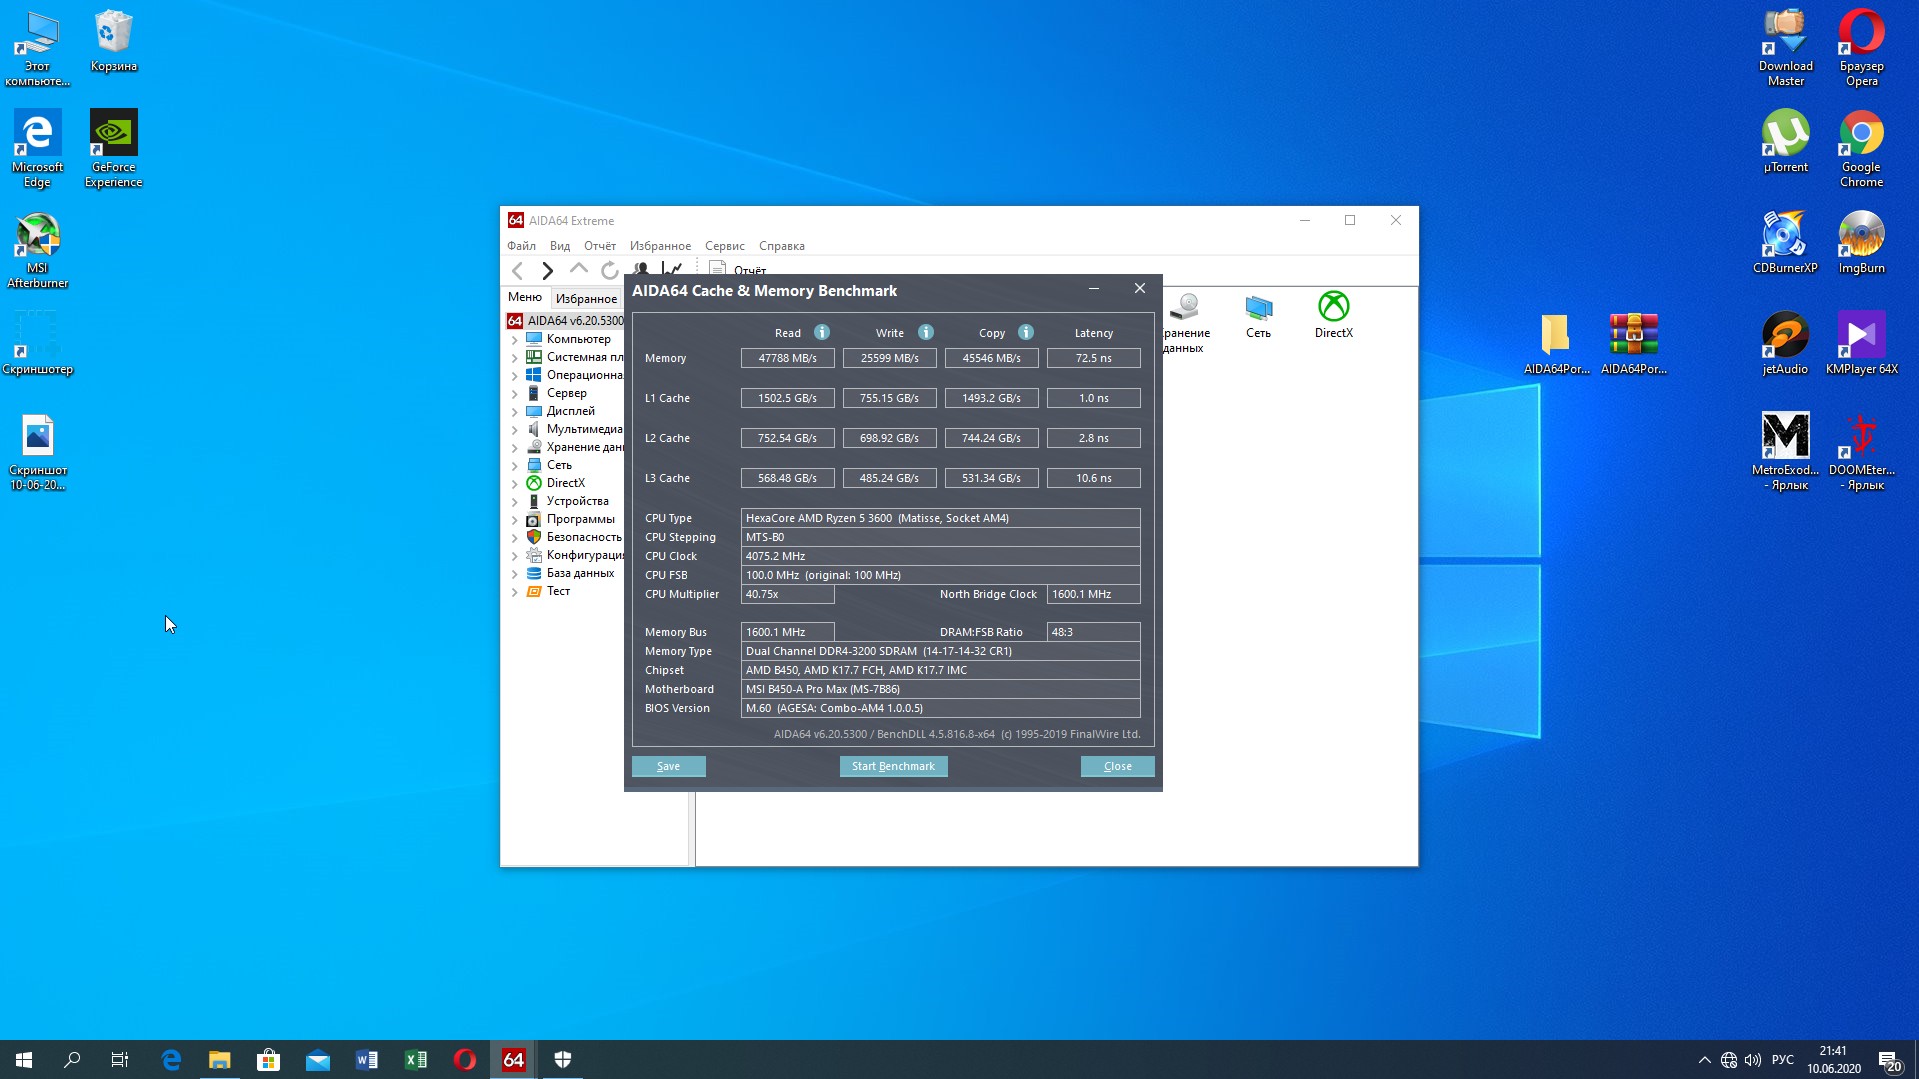Open the MetroExodus shortcut icon
This screenshot has width=1919, height=1079.
pos(1785,452)
